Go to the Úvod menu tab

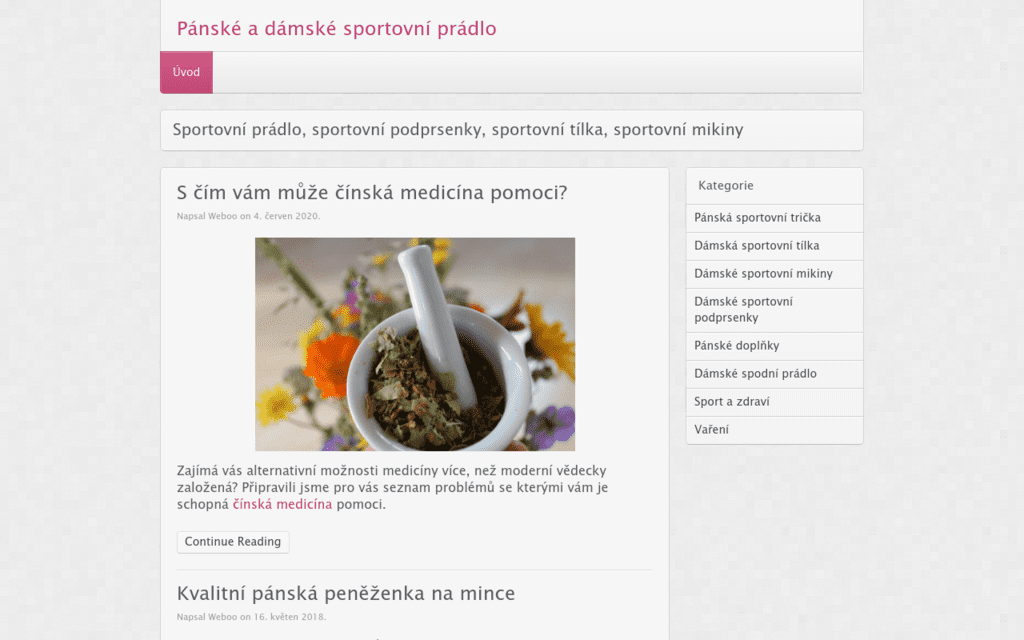[186, 72]
